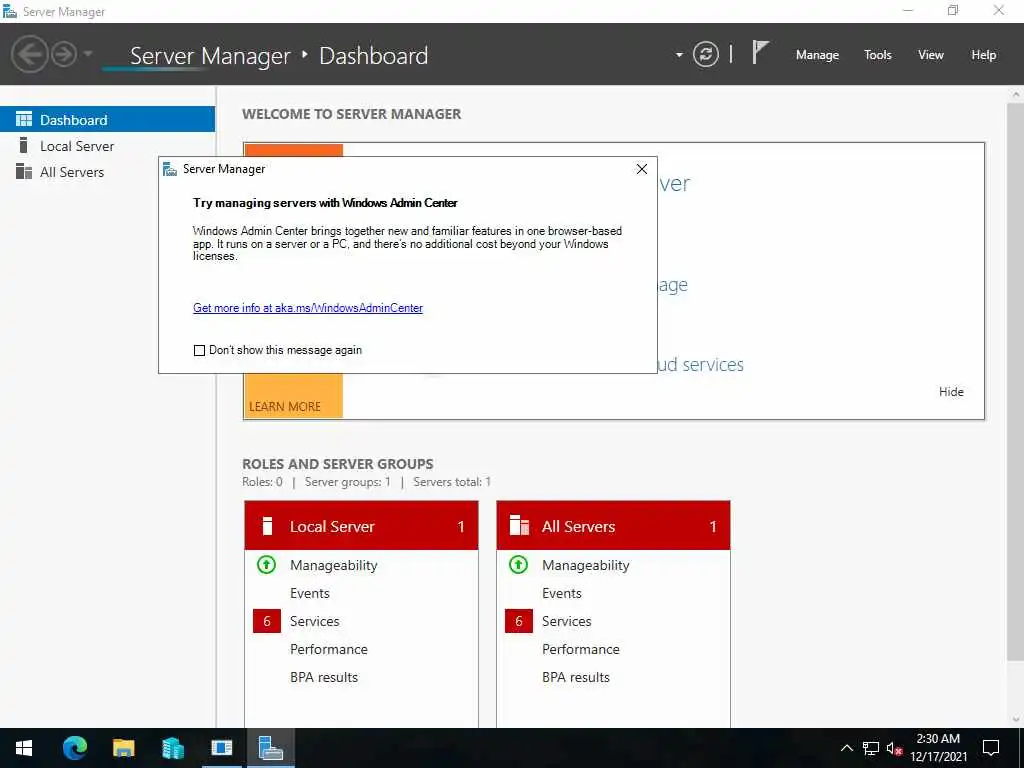Open Services in Local Server tile
Screen dimensions: 1024x768
coord(315,621)
